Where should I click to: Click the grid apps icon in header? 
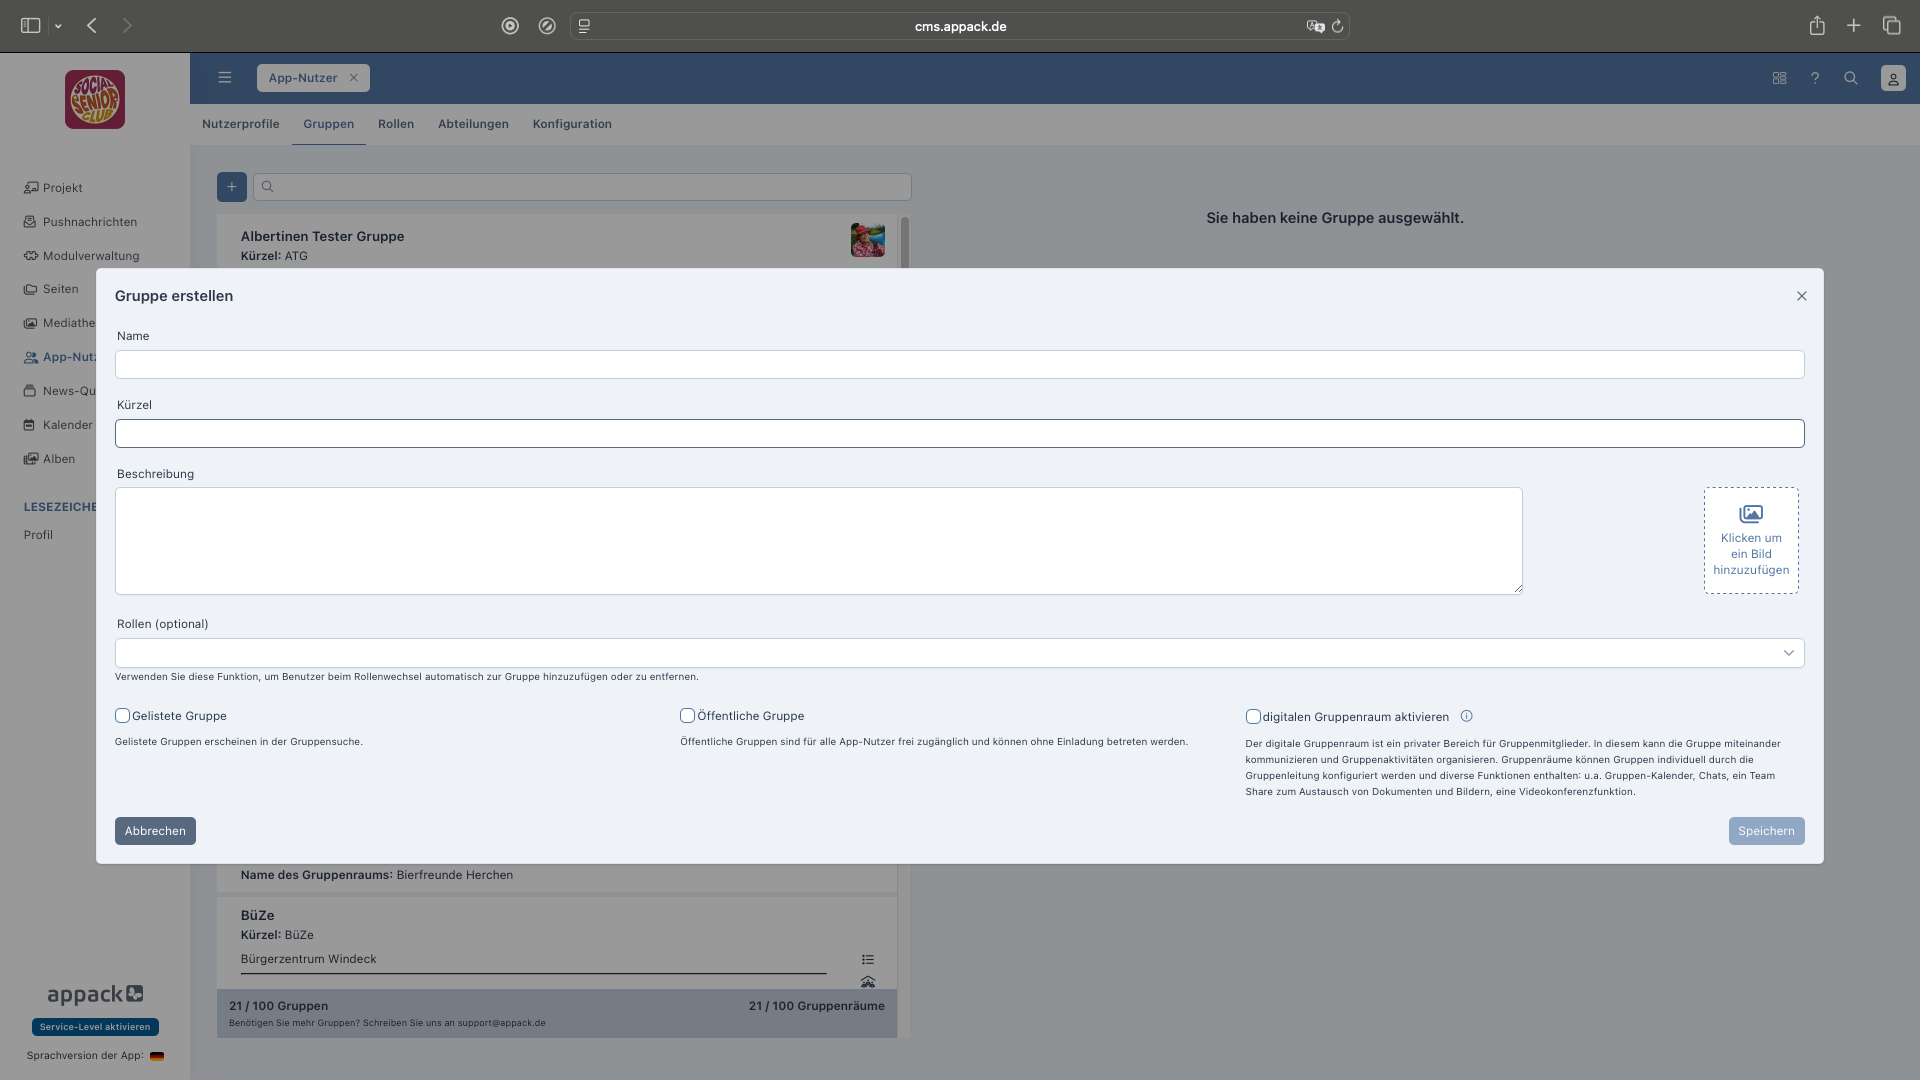coord(1779,78)
